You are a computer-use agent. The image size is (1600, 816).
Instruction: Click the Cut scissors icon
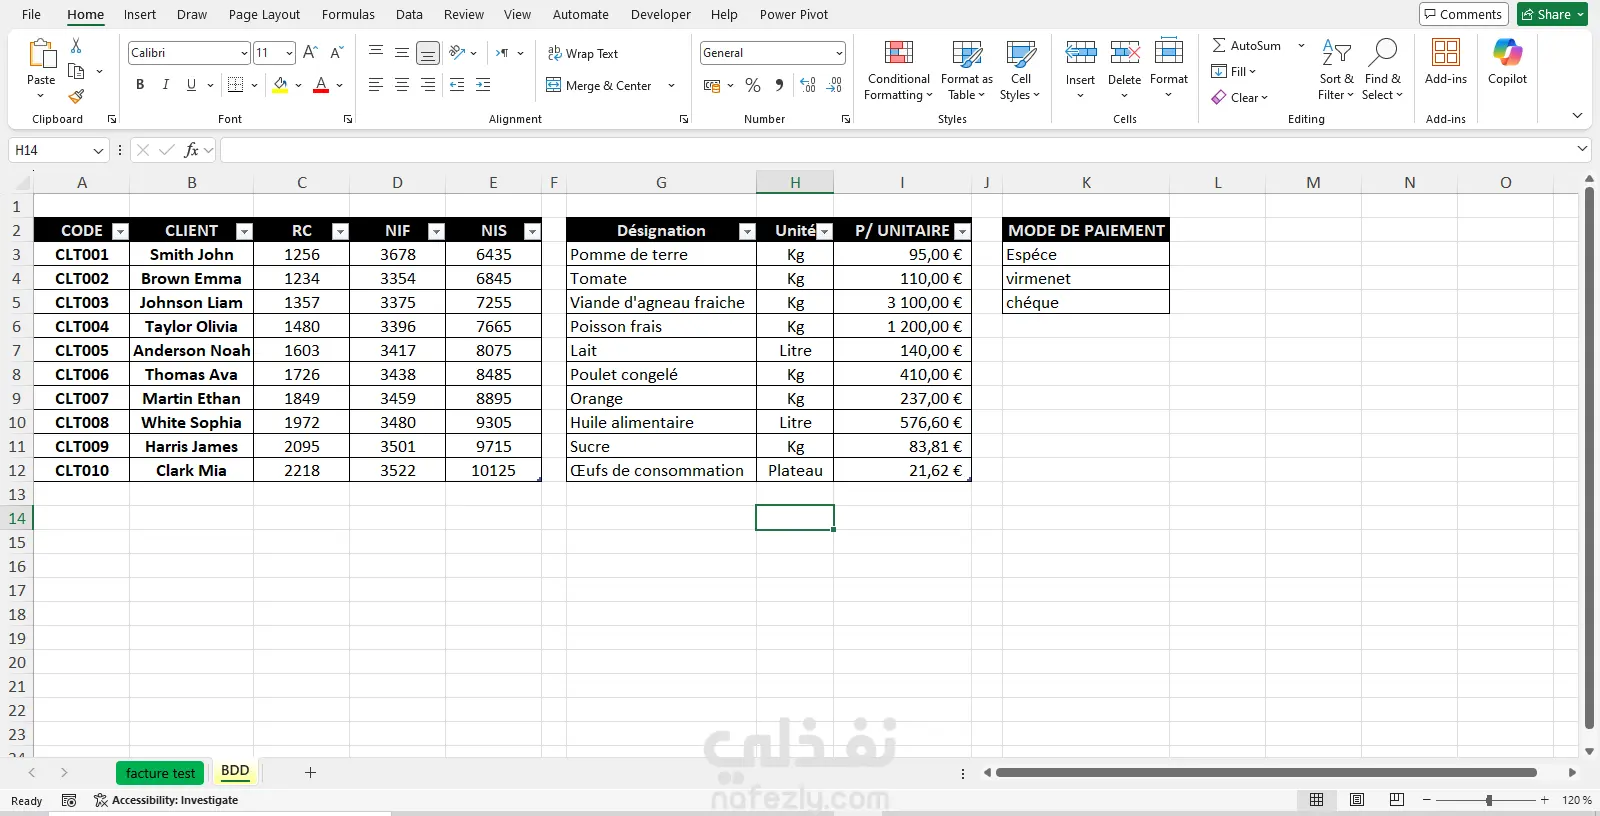click(x=76, y=46)
